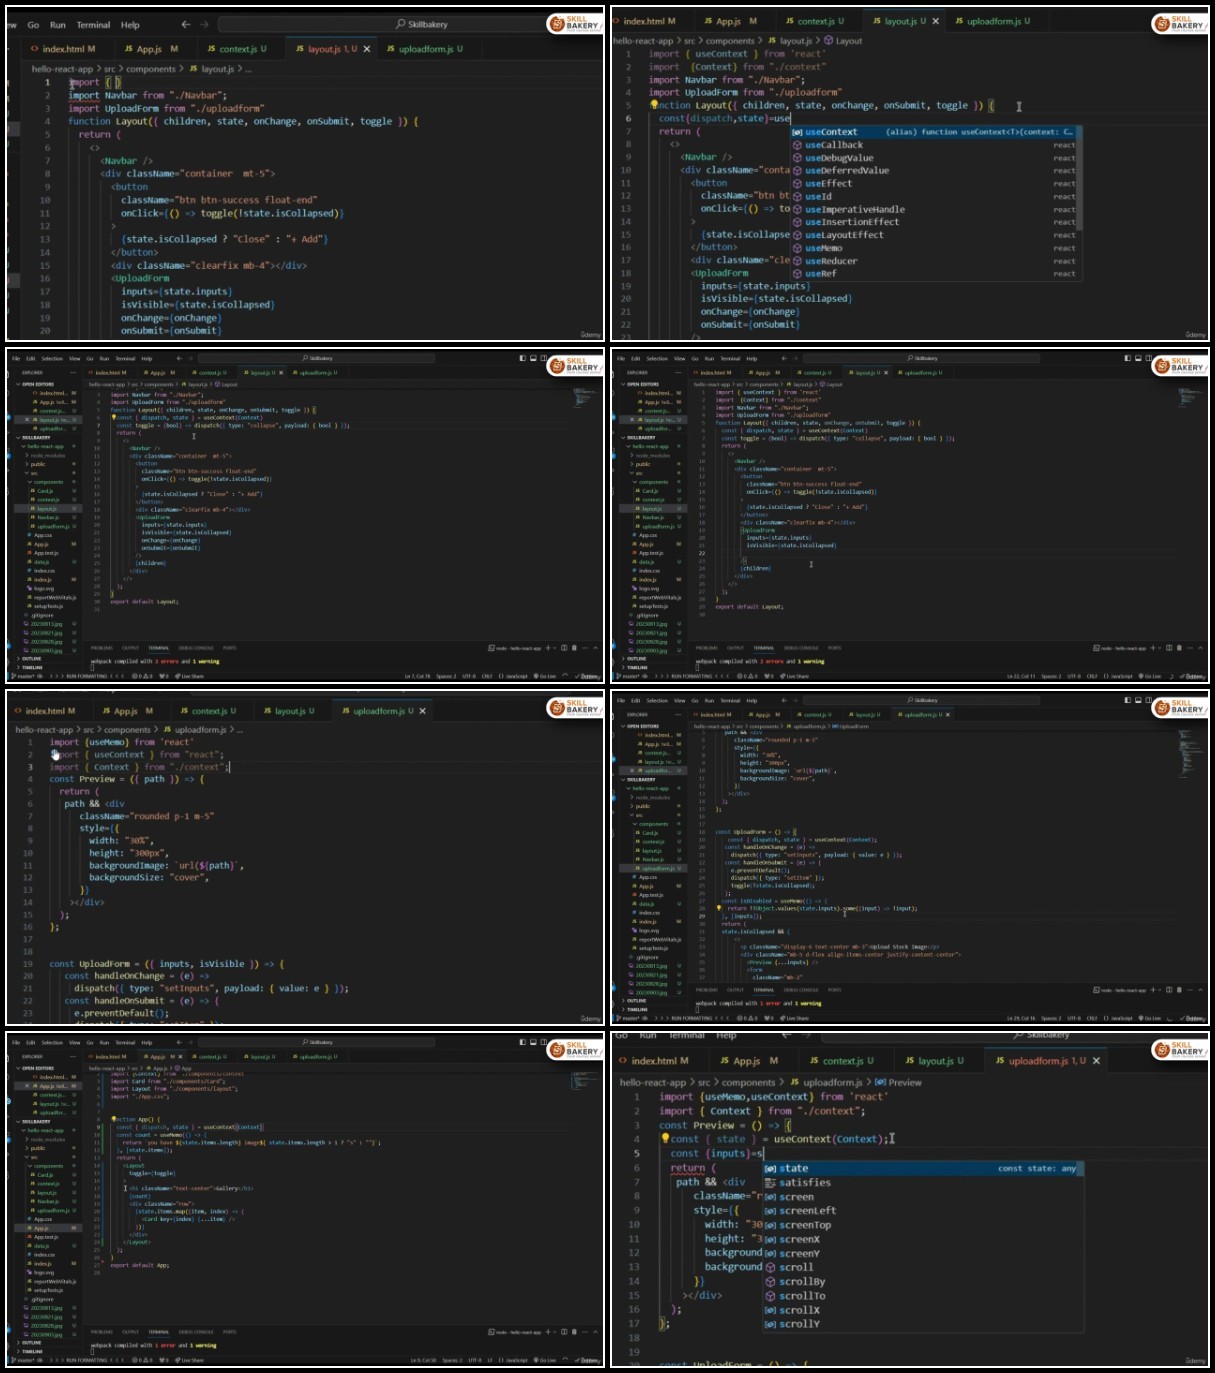
Task: Pick the useInsertionEffect suggestion
Action: [934, 222]
